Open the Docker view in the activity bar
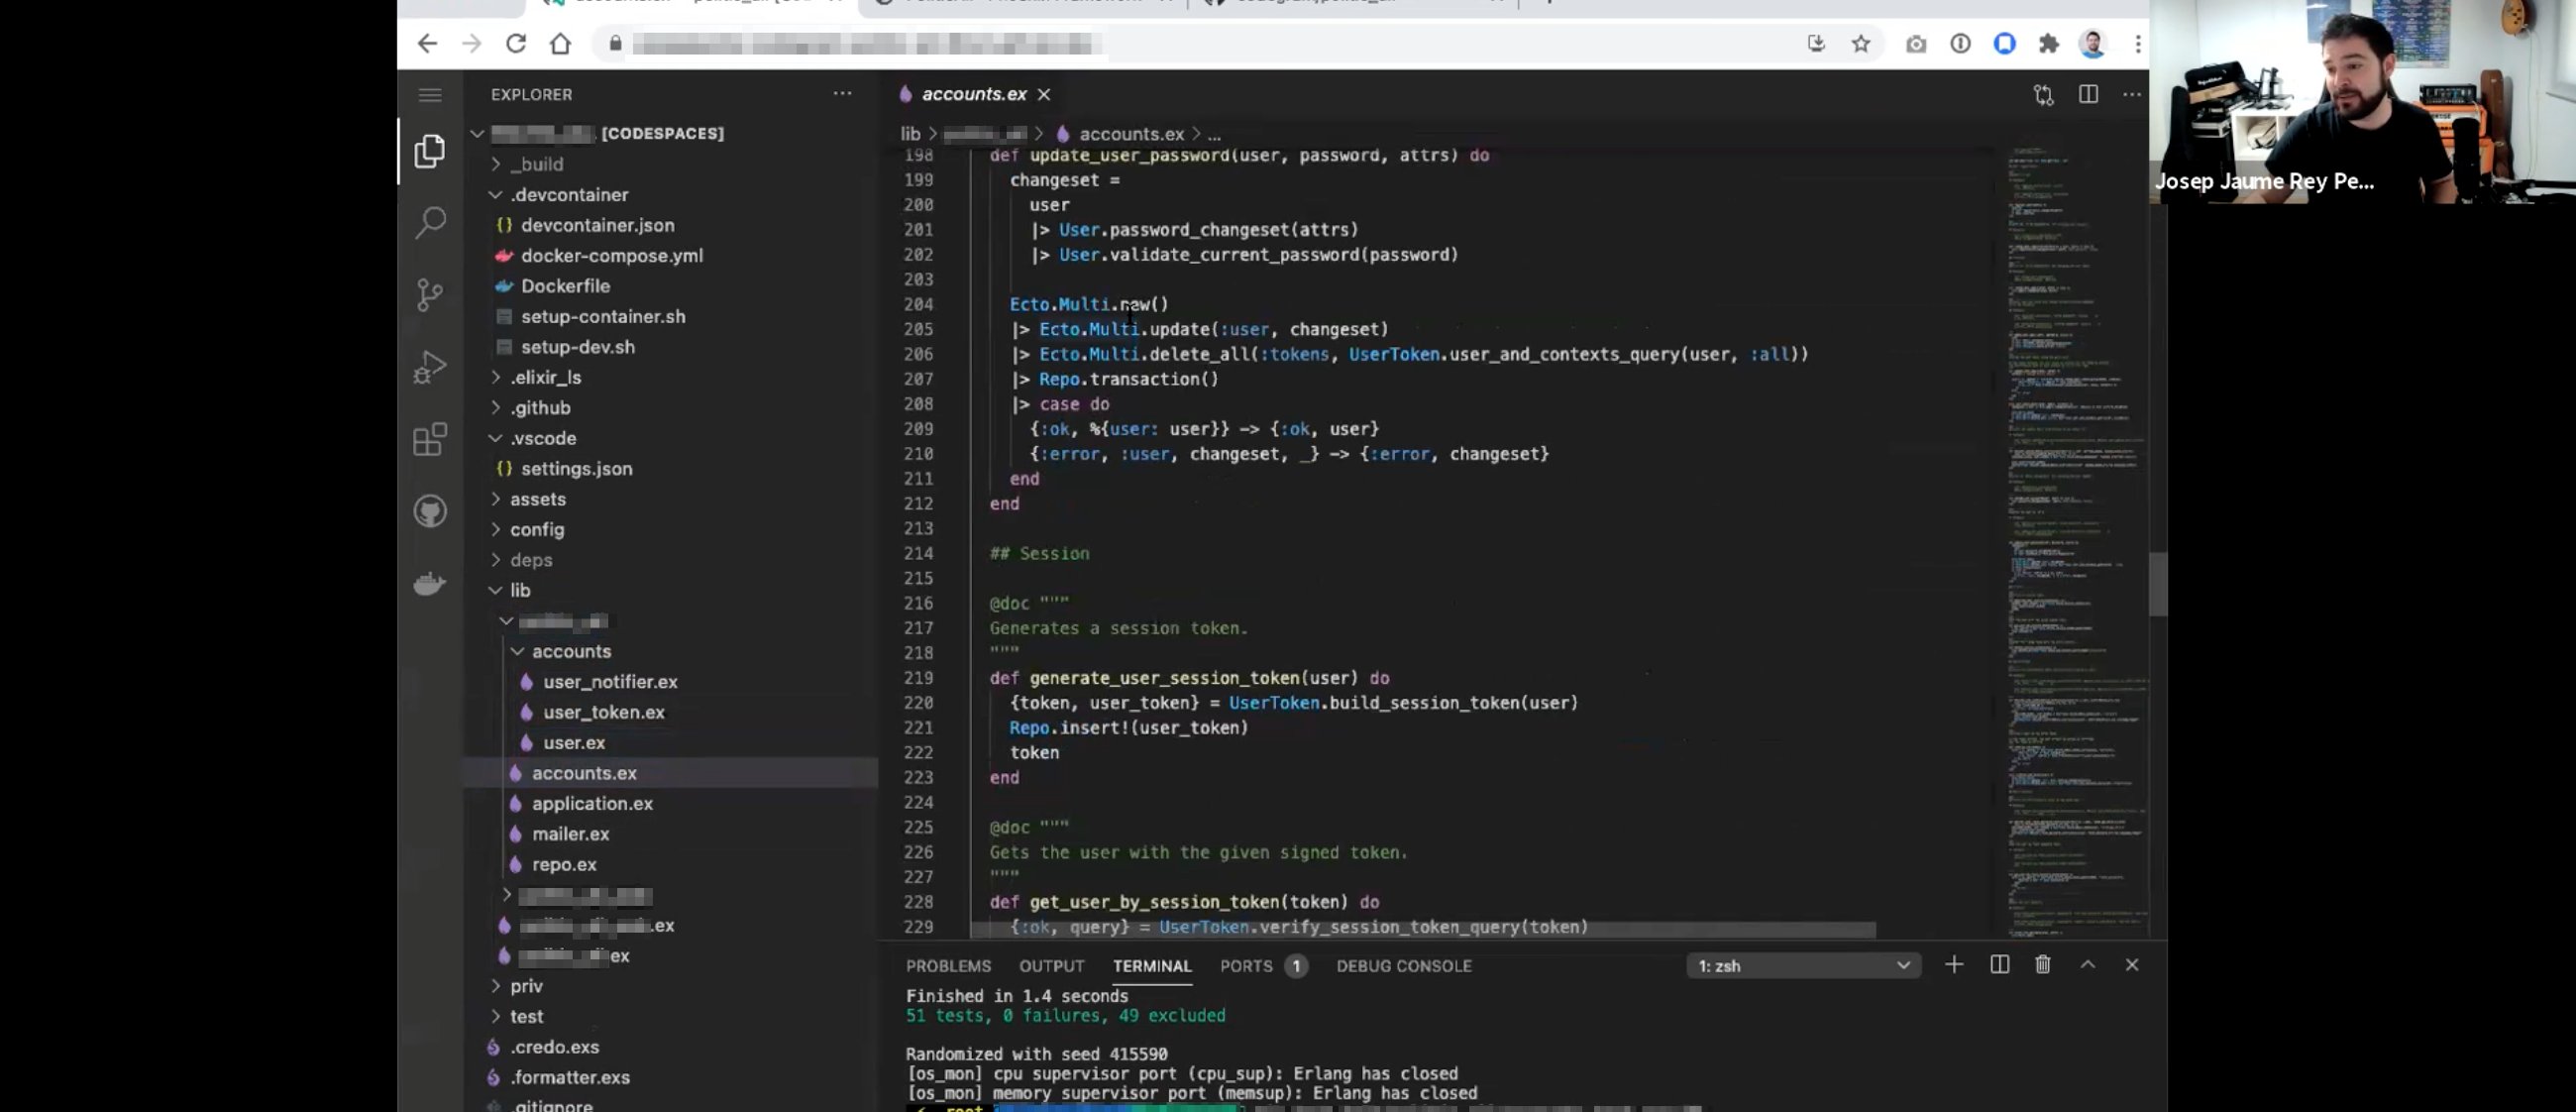Viewport: 2576px width, 1112px height. click(x=430, y=583)
